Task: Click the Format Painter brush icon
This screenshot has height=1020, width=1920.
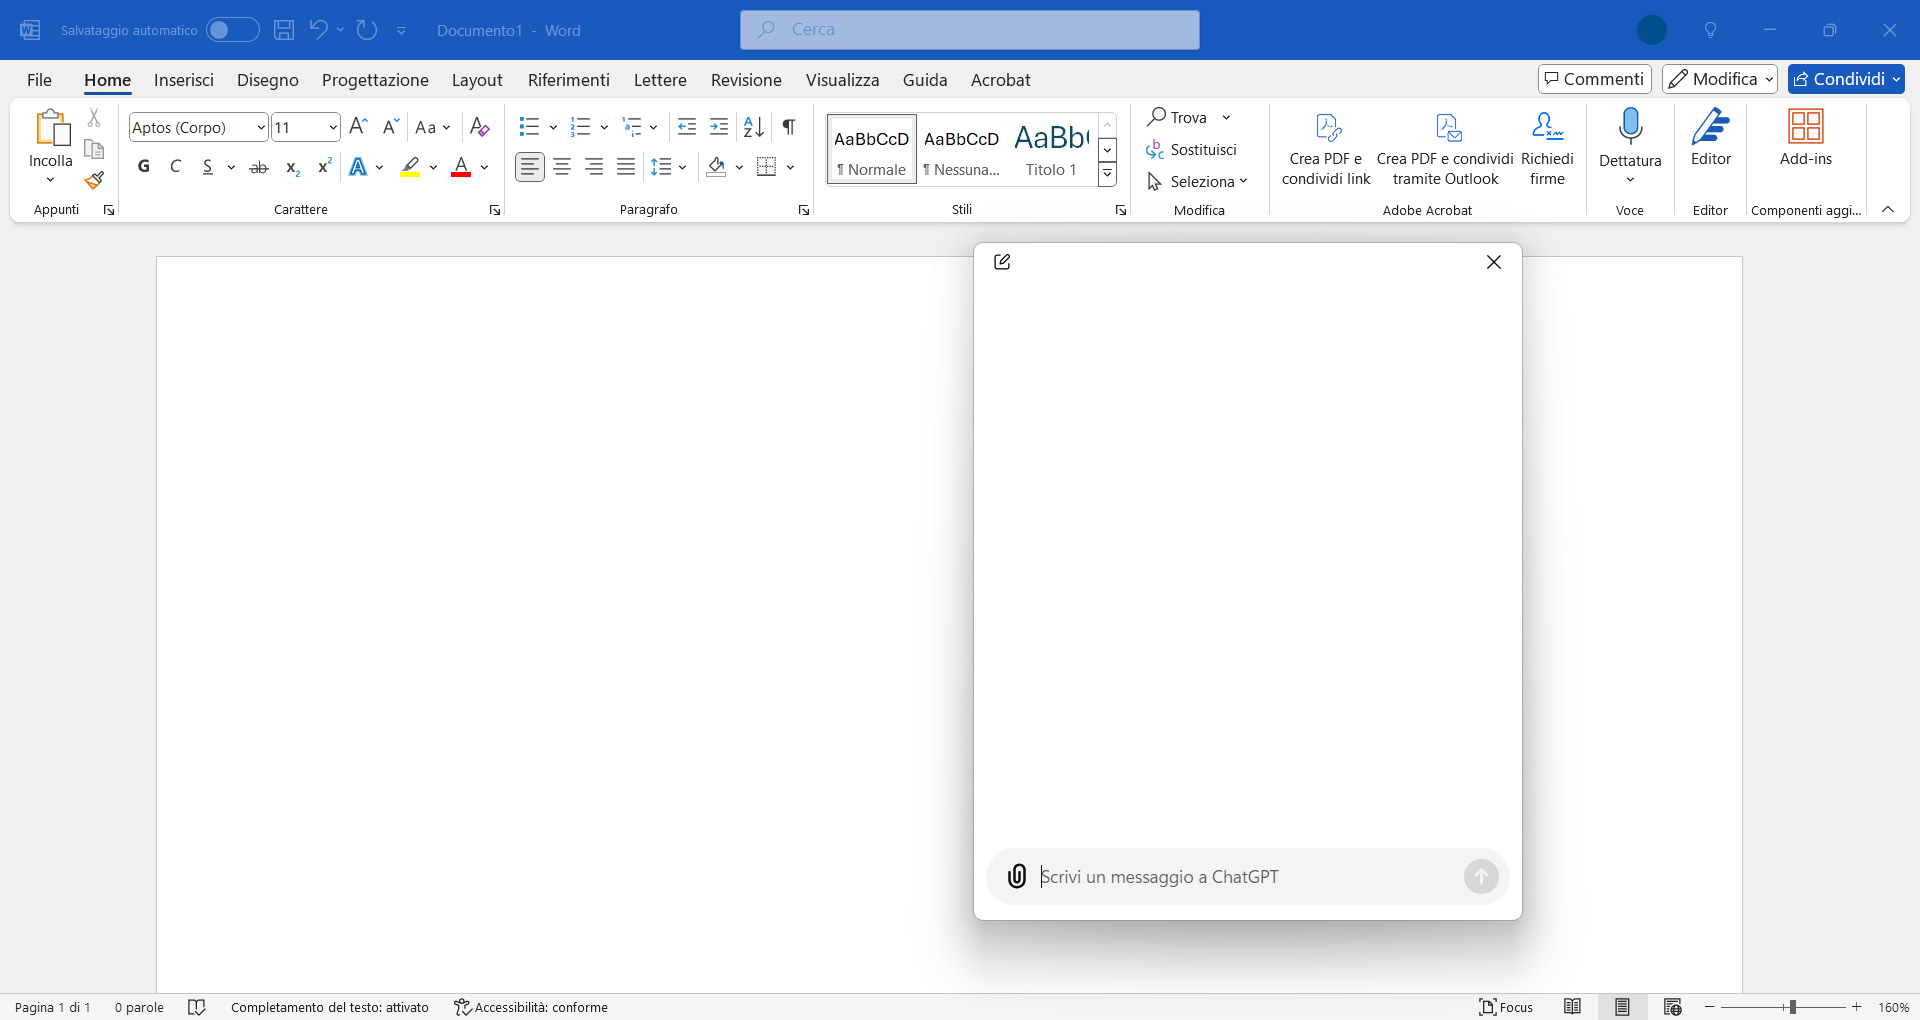Action: tap(94, 181)
